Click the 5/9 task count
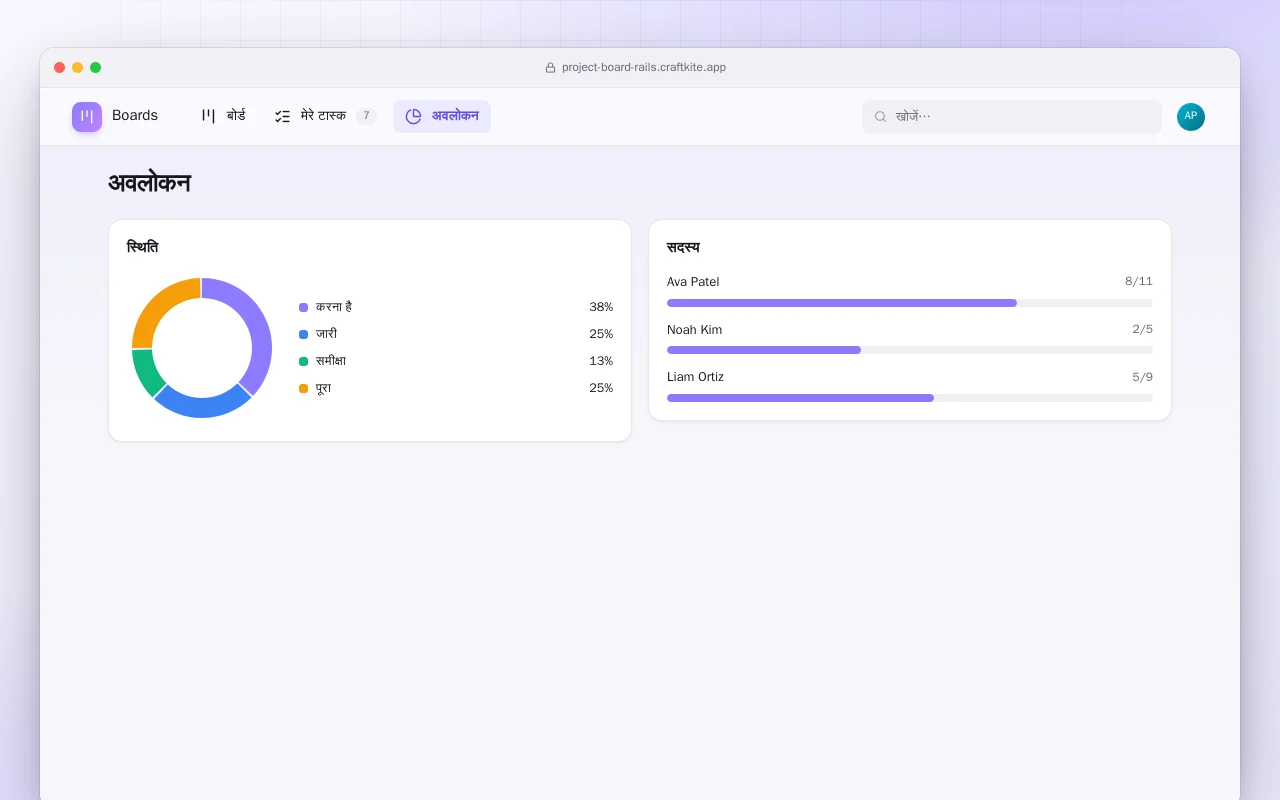 1142,377
